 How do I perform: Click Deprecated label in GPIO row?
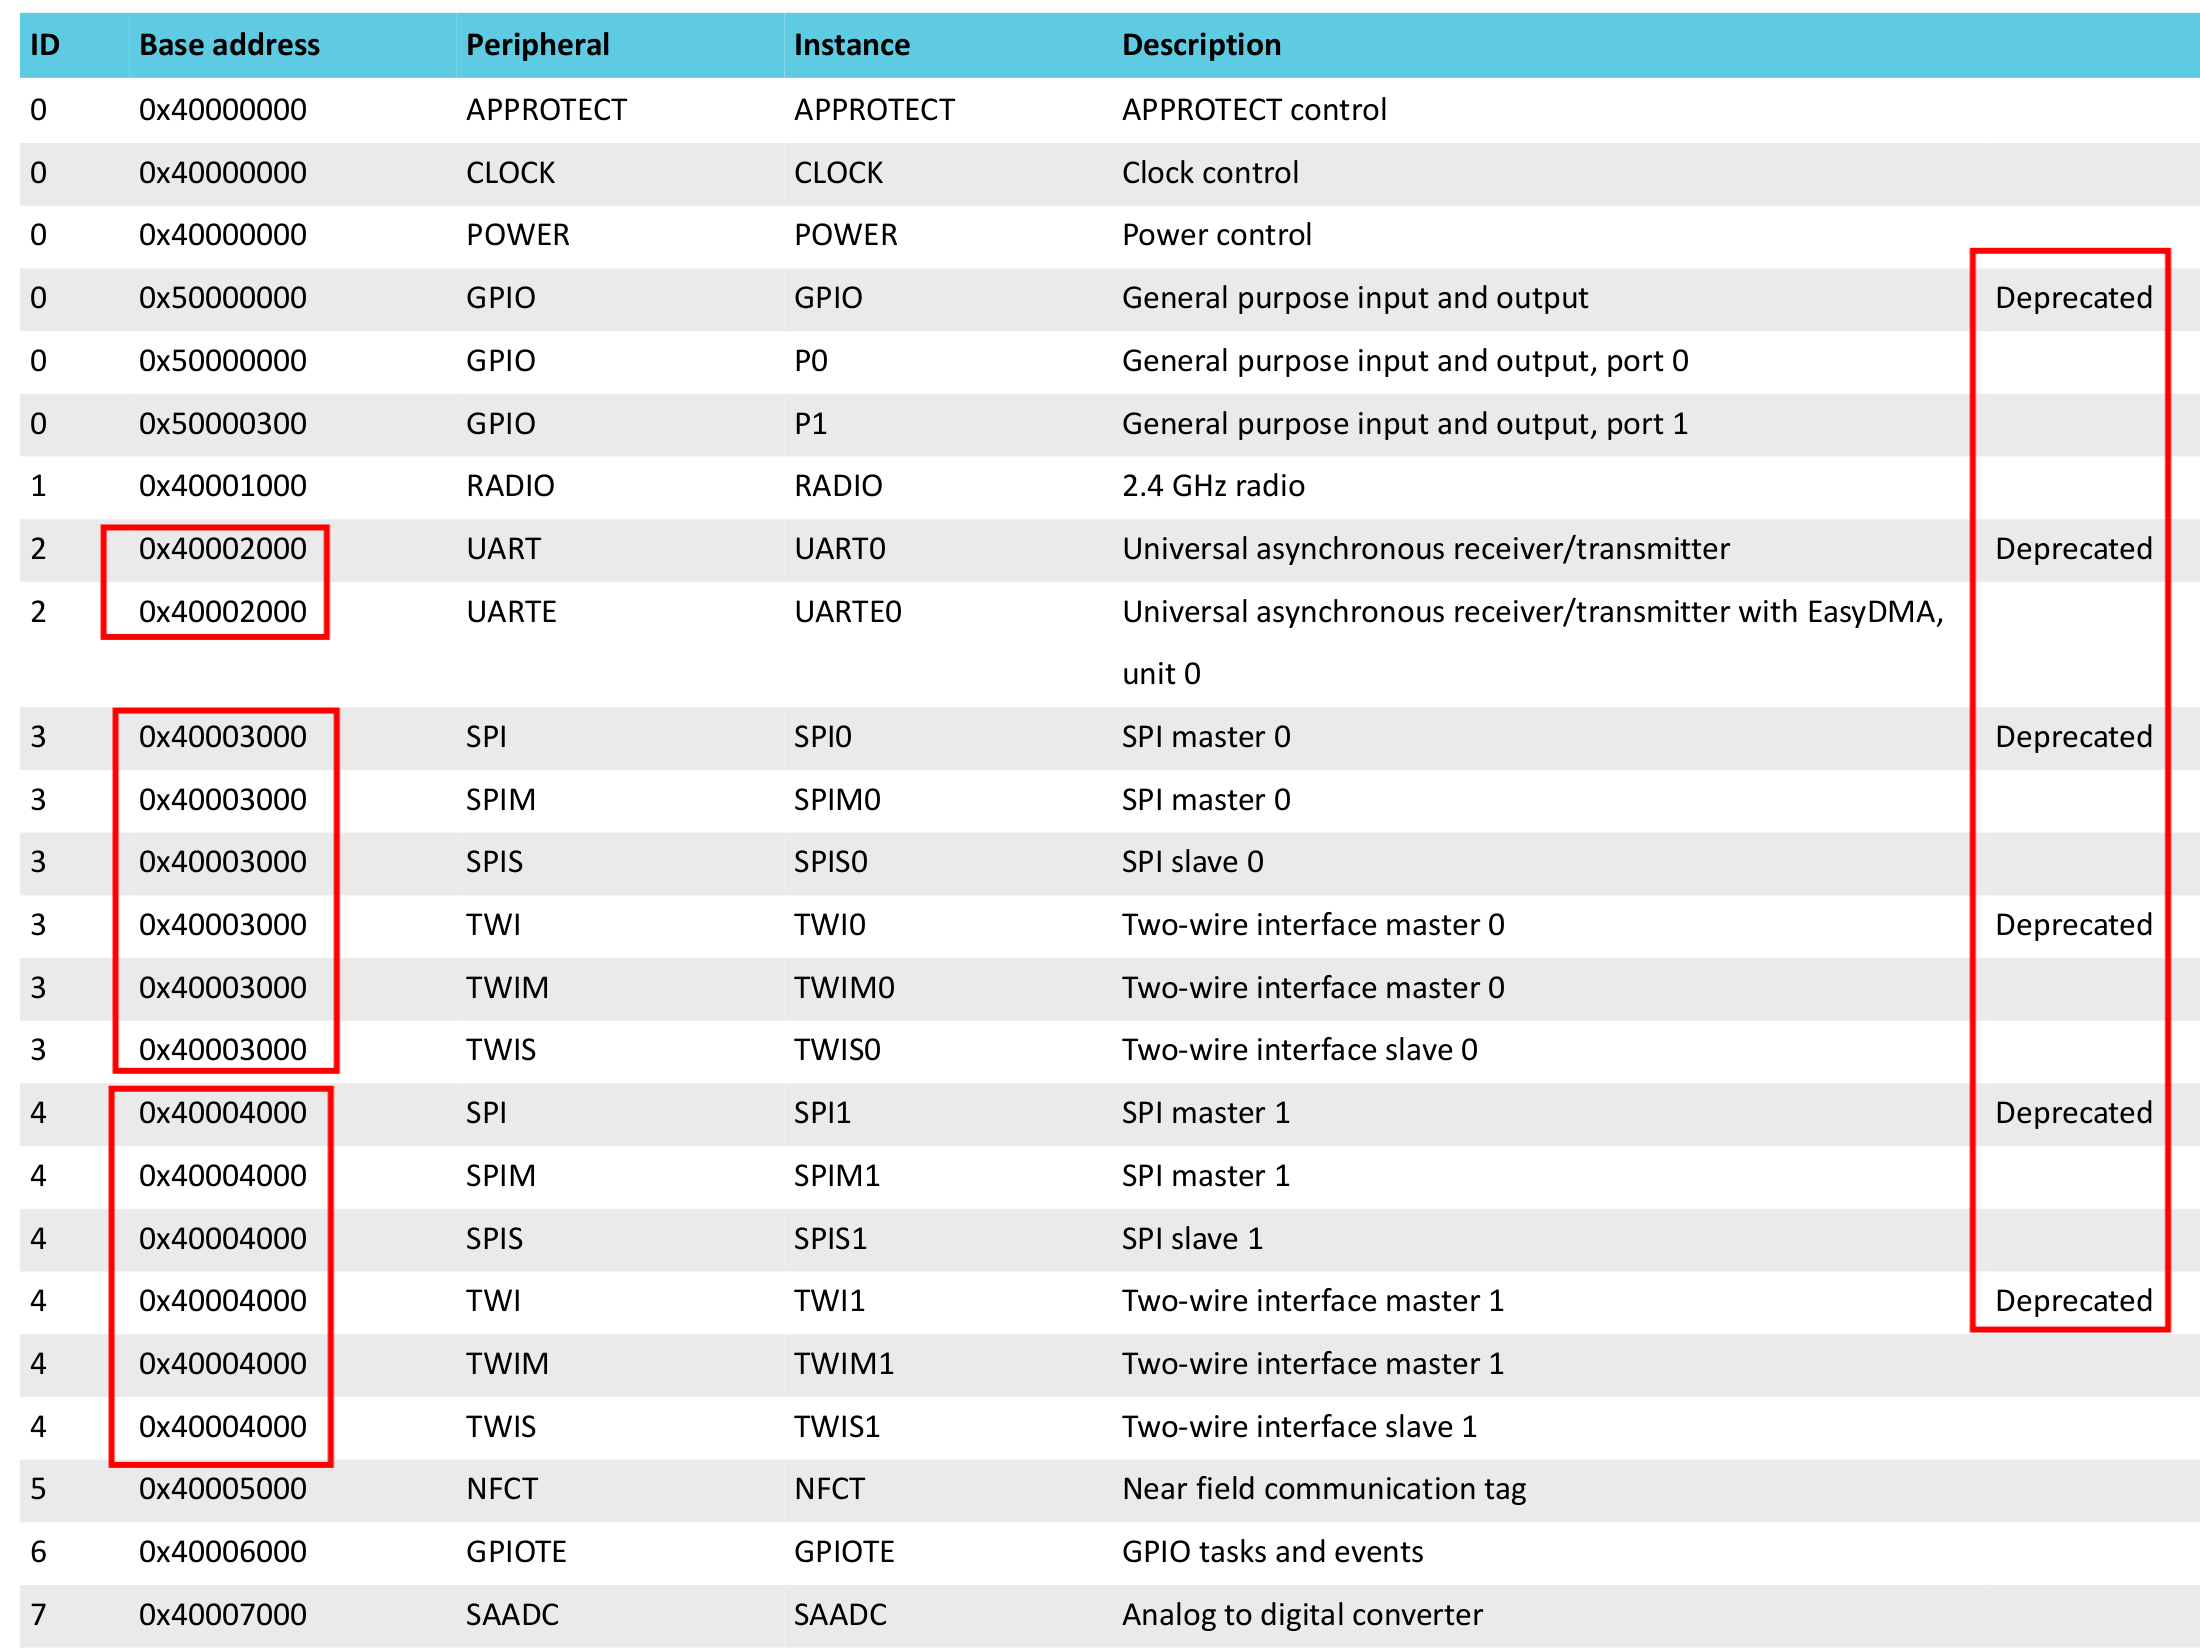2073,297
